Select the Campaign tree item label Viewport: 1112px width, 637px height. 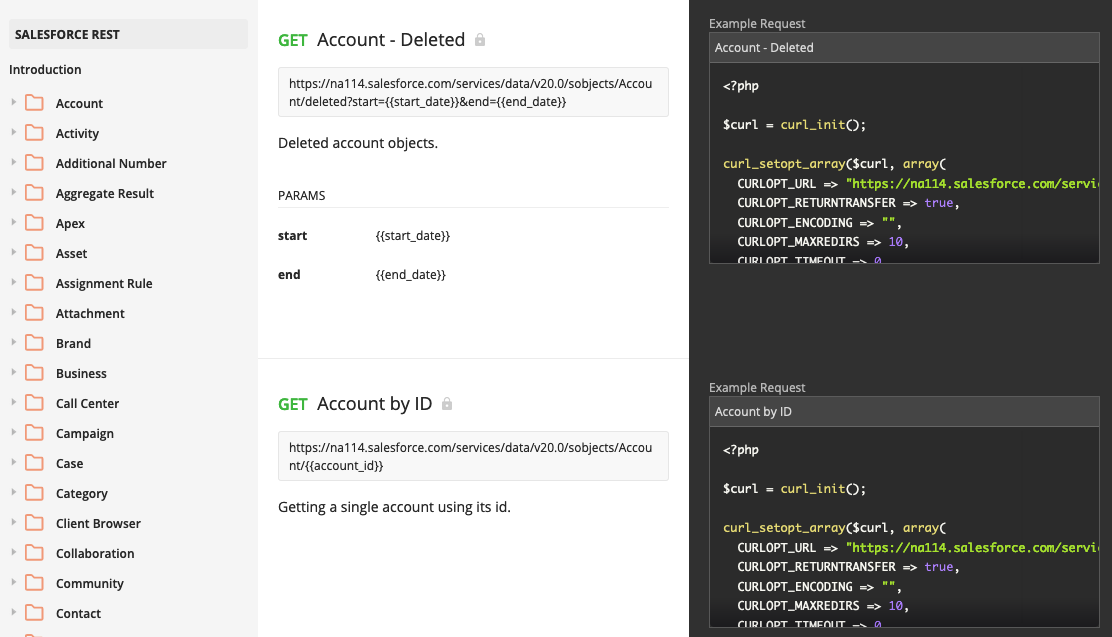85,433
